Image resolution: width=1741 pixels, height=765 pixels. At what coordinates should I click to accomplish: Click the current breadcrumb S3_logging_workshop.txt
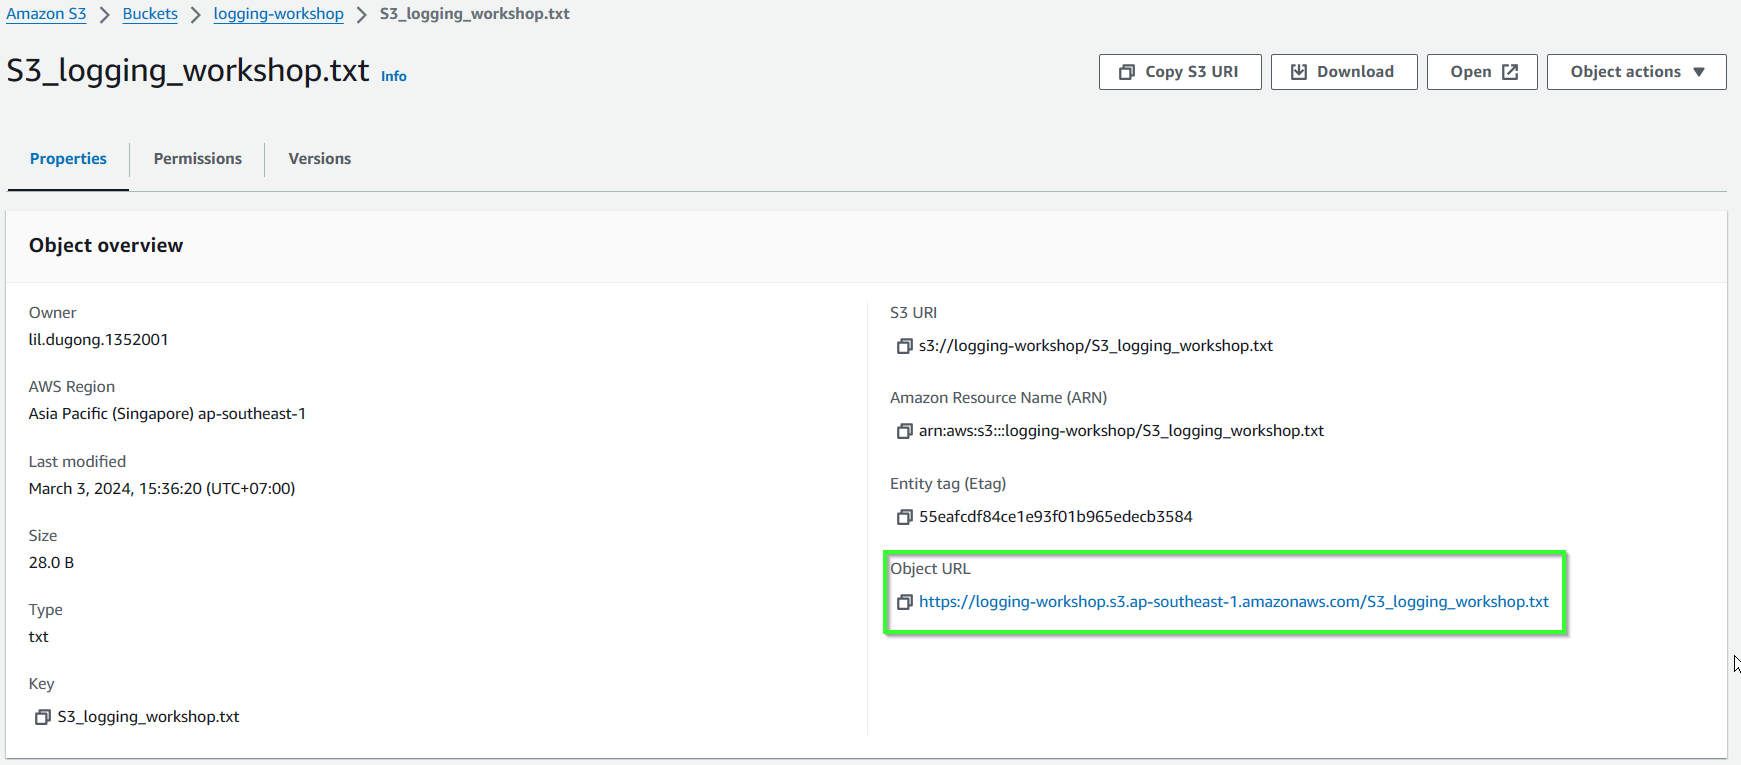(474, 14)
